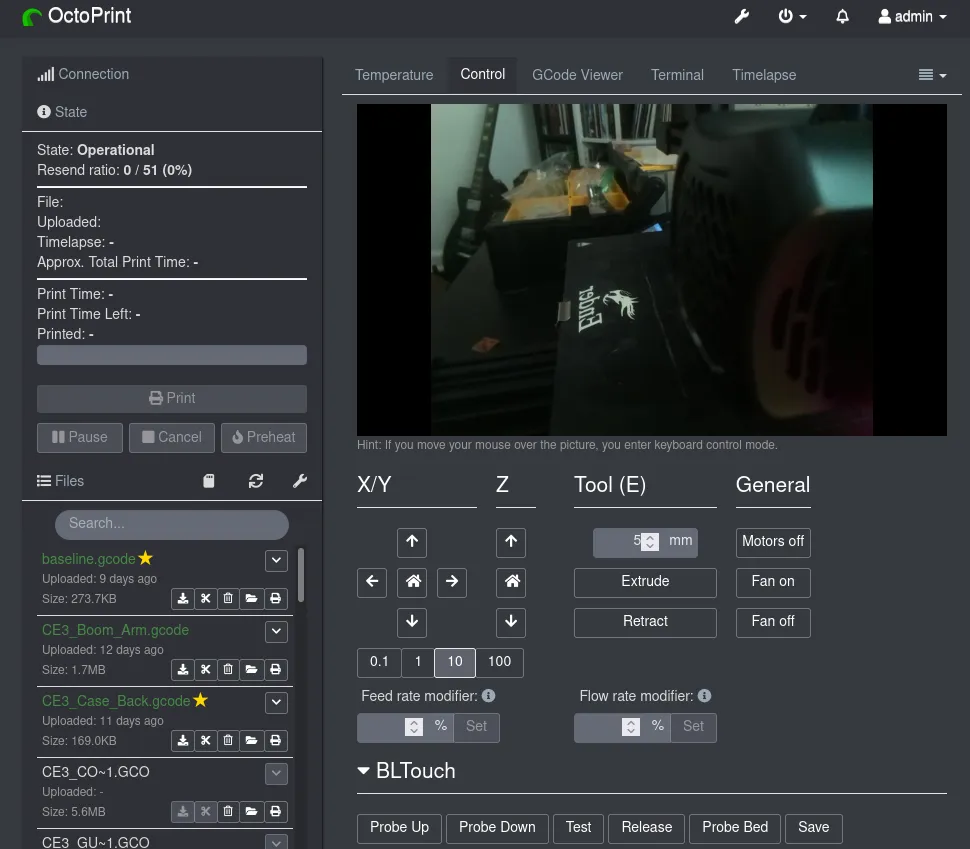
Task: Switch to the Terminal tab
Action: point(677,75)
